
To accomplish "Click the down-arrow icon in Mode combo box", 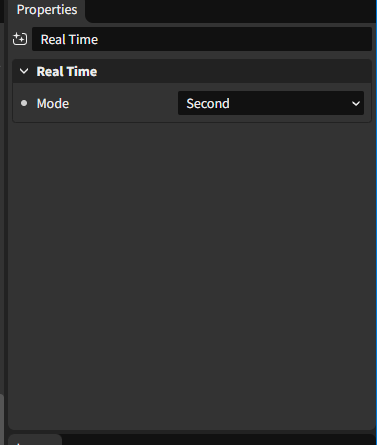I will point(356,104).
